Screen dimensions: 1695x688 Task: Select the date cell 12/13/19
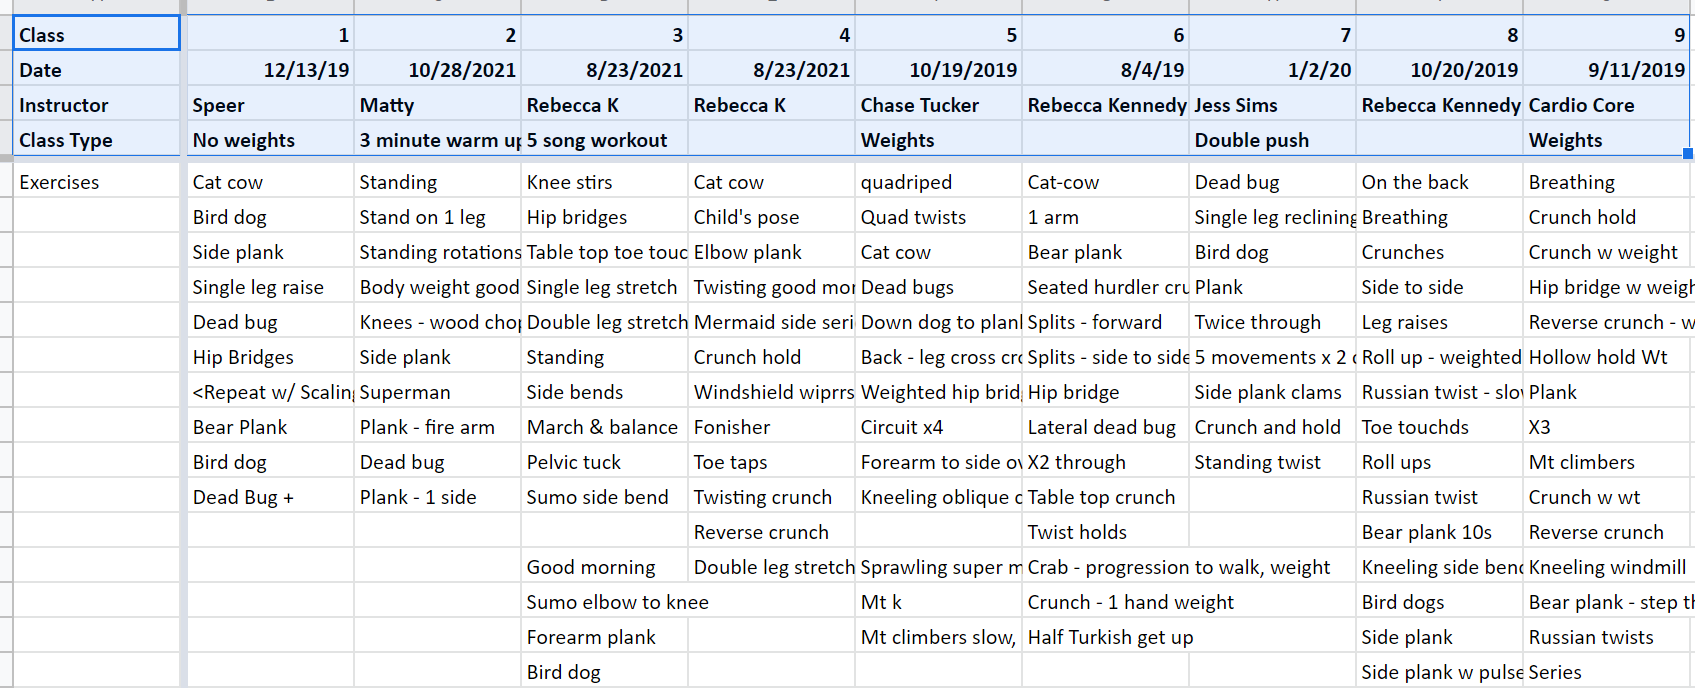tap(270, 70)
